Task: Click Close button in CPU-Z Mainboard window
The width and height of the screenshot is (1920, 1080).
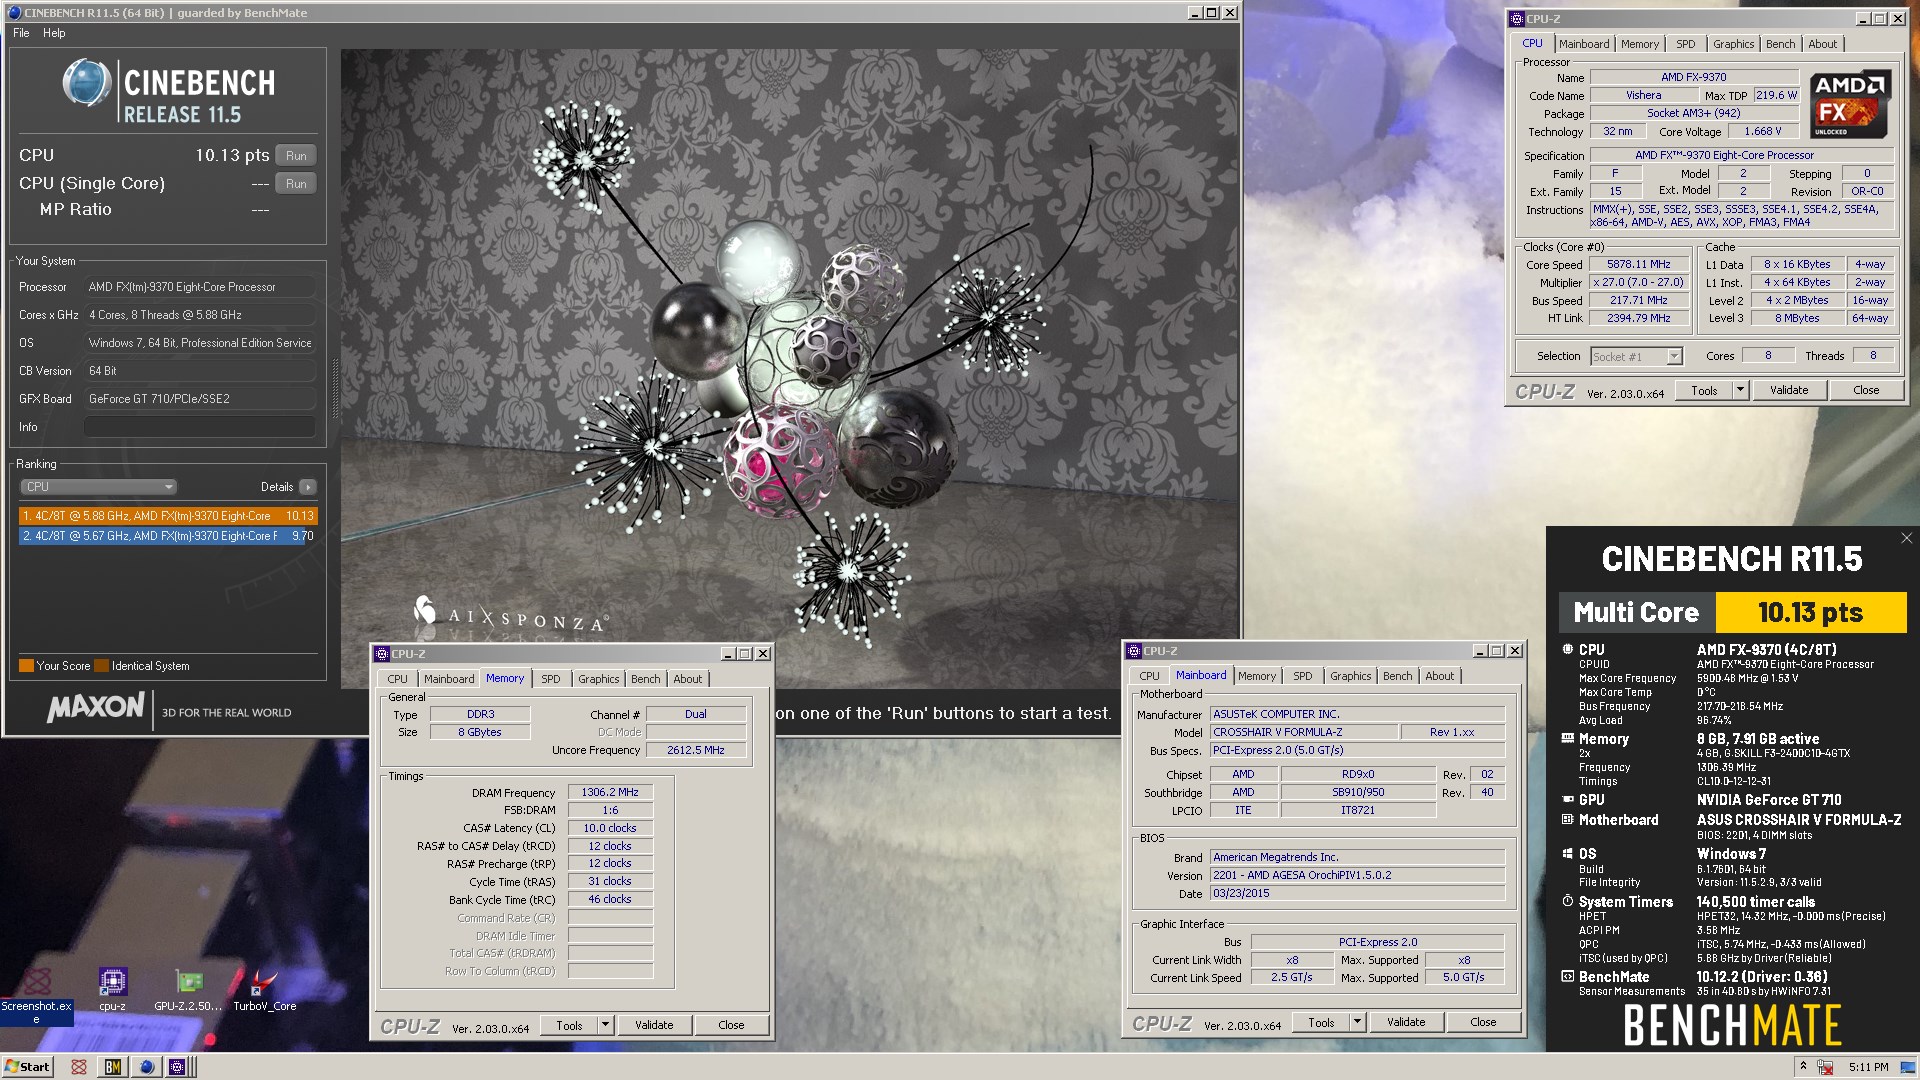Action: (1483, 1022)
